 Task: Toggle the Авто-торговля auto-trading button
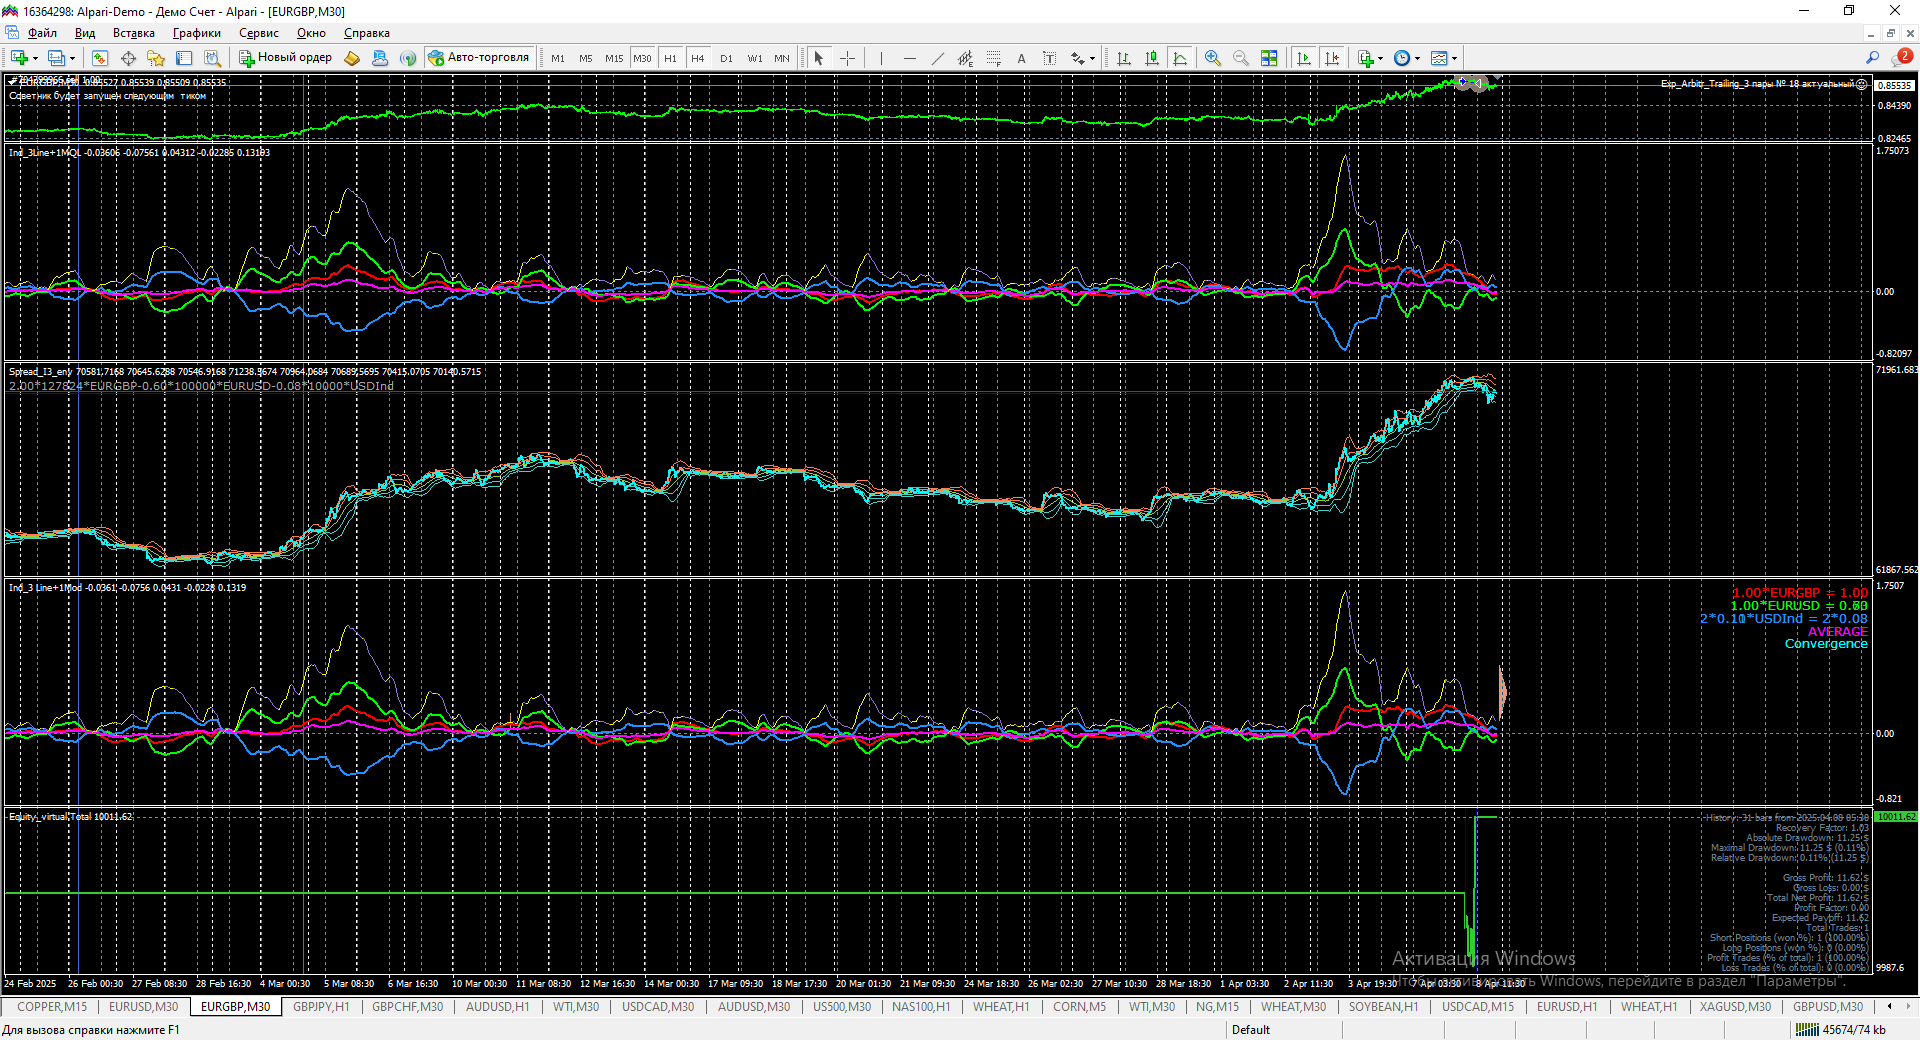479,58
